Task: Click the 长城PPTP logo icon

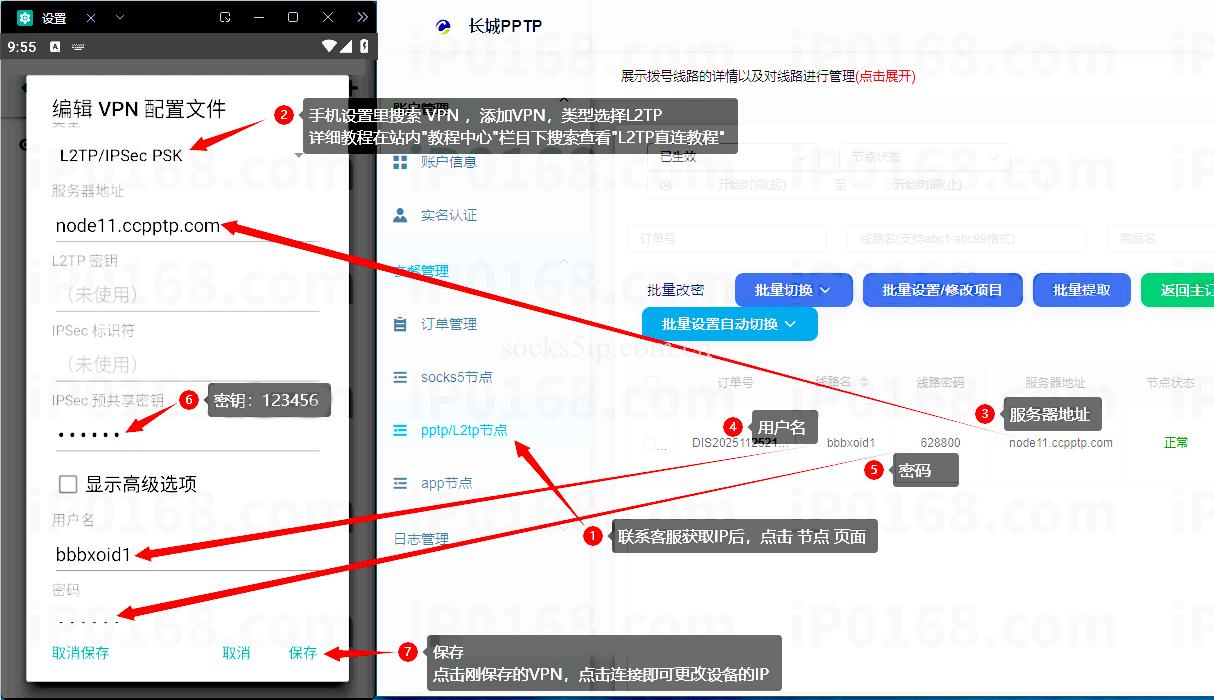Action: point(444,27)
